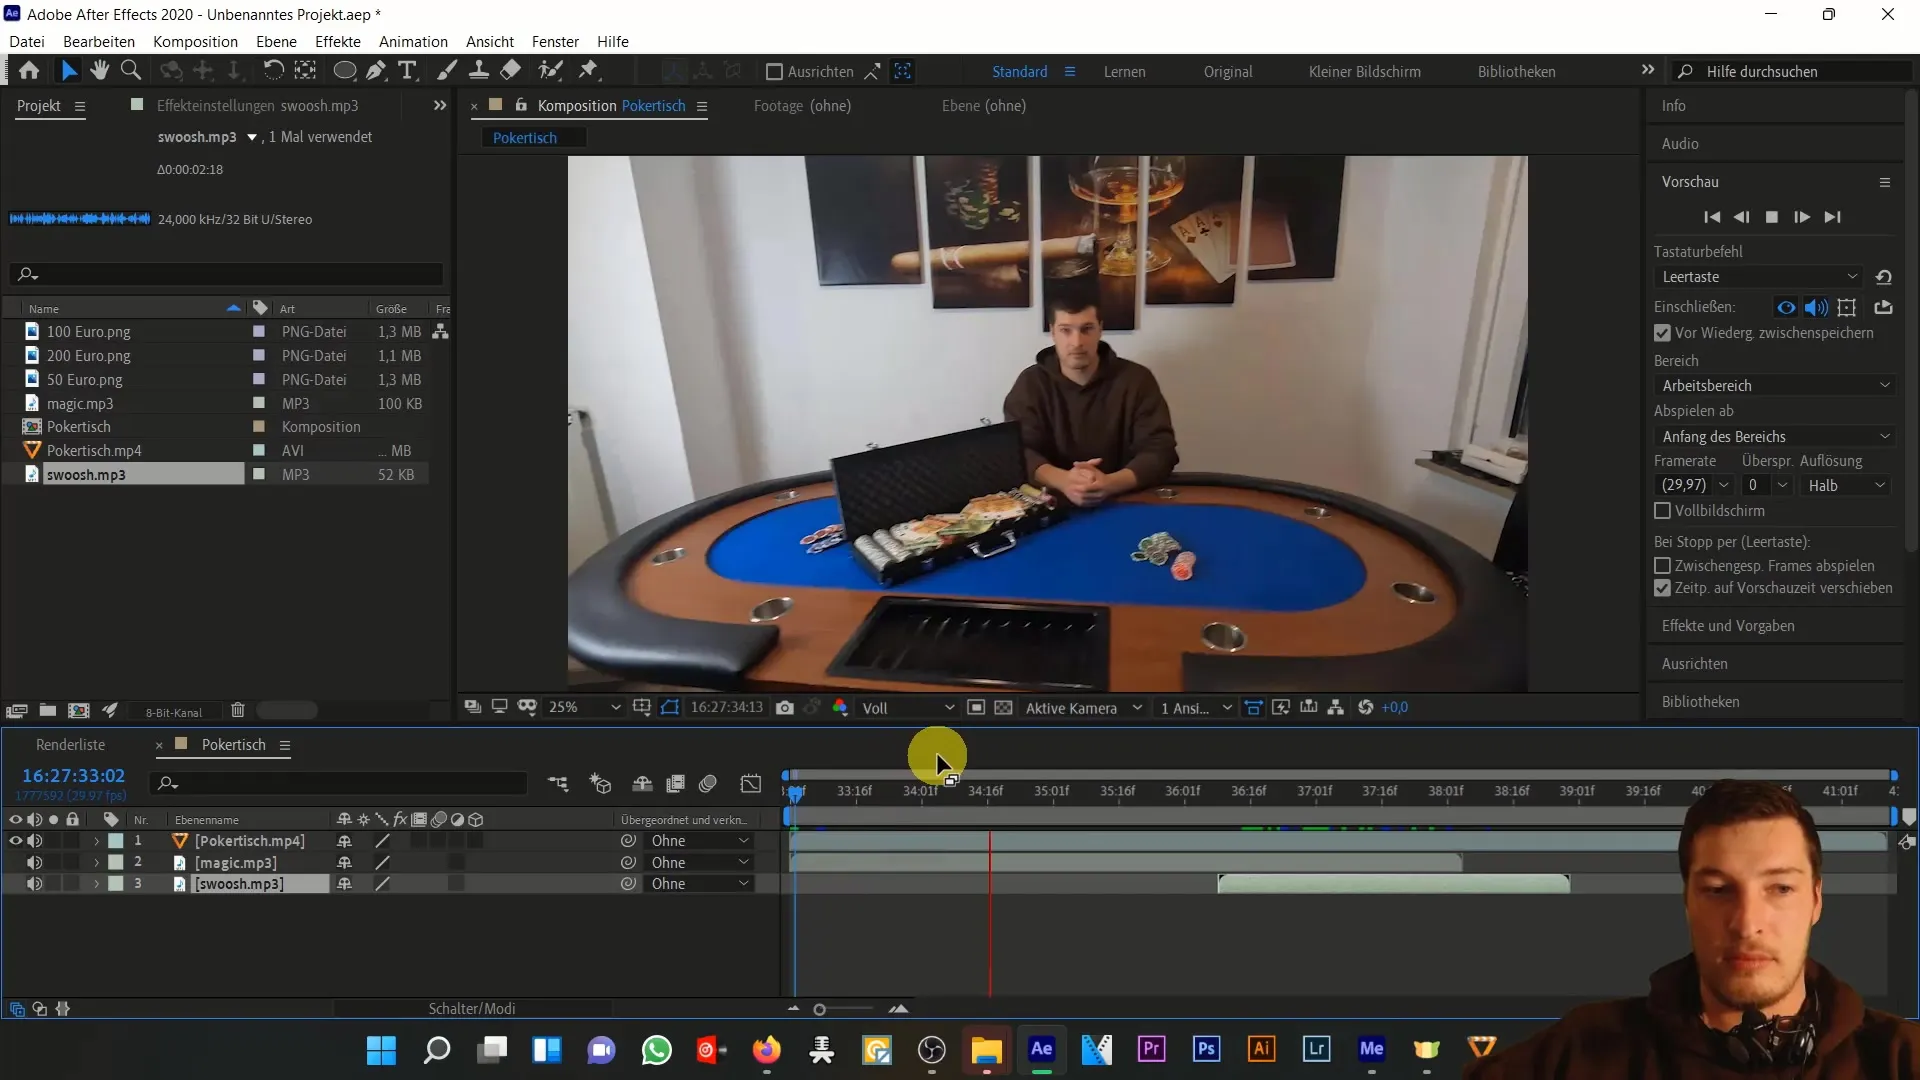The width and height of the screenshot is (1920, 1080).
Task: Click the Ebene menu item
Action: tap(276, 41)
